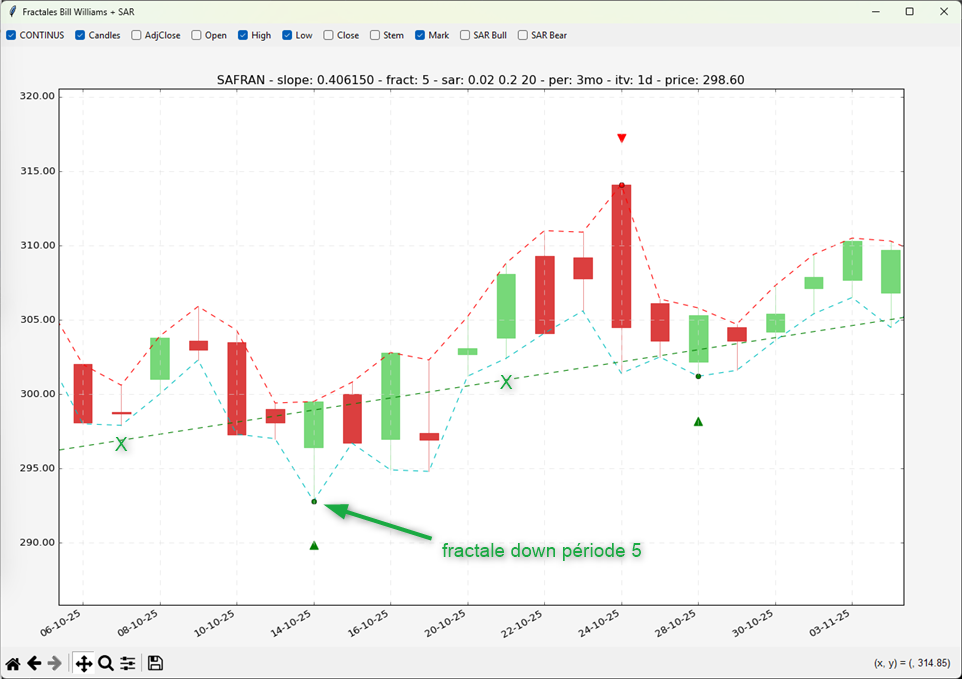This screenshot has height=679, width=962.
Task: Go back to the previous view
Action: coord(34,663)
